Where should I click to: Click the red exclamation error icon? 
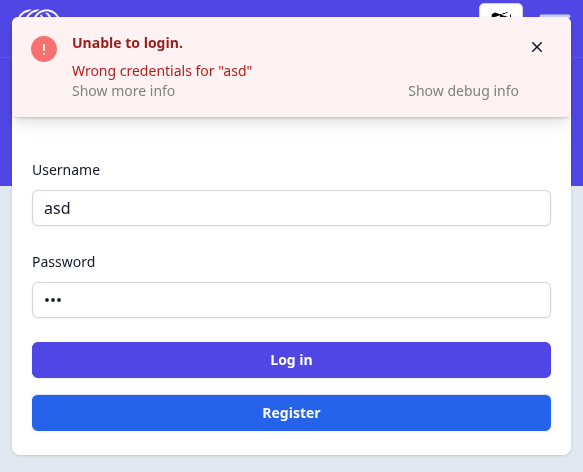[x=44, y=49]
